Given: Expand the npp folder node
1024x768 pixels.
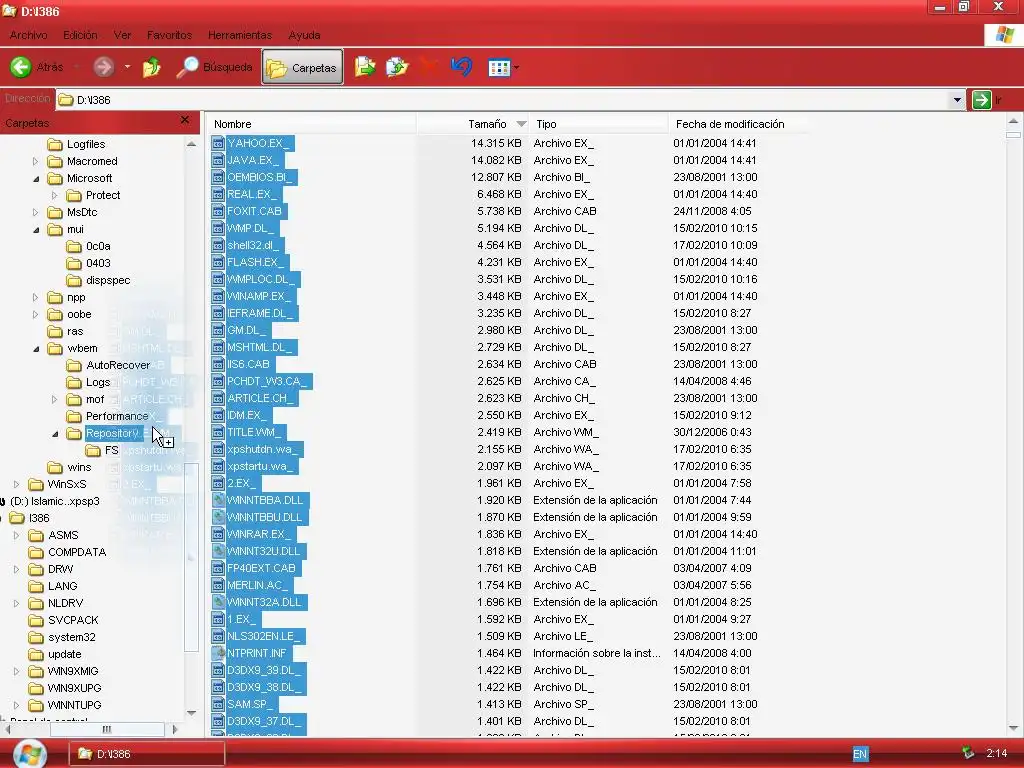Looking at the screenshot, I should click(x=35, y=297).
